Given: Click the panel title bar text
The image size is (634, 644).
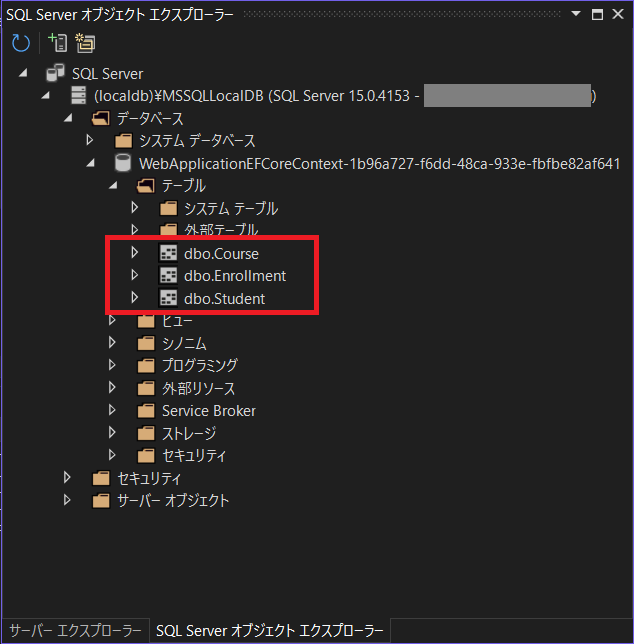Looking at the screenshot, I should pyautogui.click(x=119, y=14).
